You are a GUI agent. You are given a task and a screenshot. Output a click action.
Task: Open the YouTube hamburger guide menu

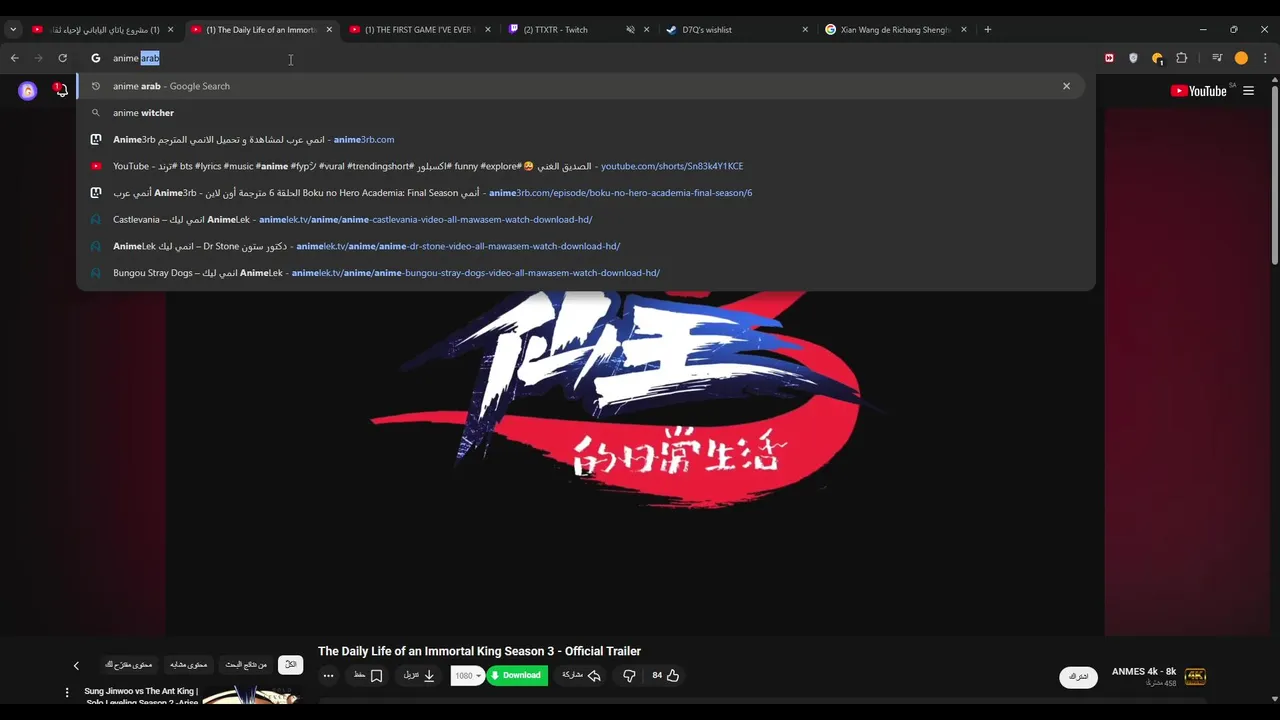[x=1248, y=91]
